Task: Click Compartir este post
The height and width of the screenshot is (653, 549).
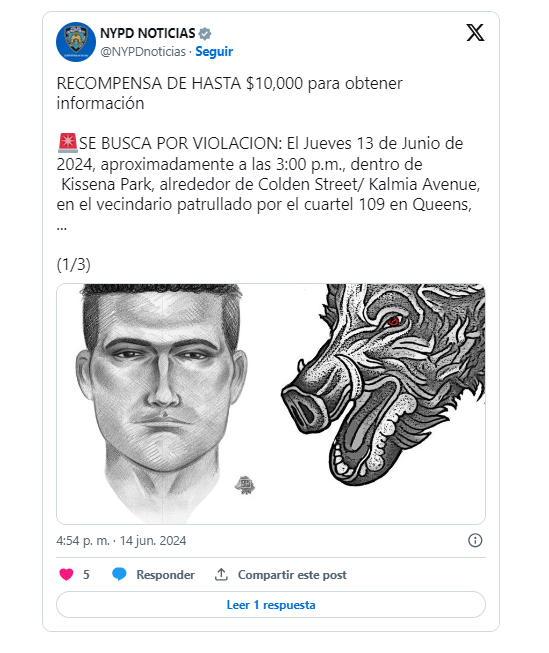Action: coord(292,575)
